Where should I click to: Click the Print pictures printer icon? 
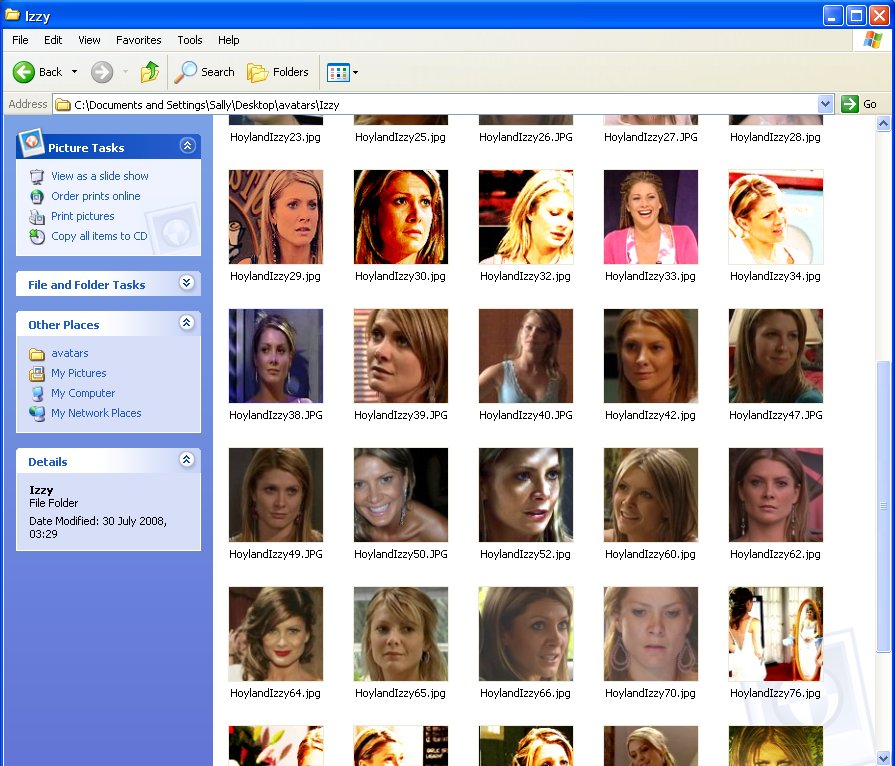[37, 216]
